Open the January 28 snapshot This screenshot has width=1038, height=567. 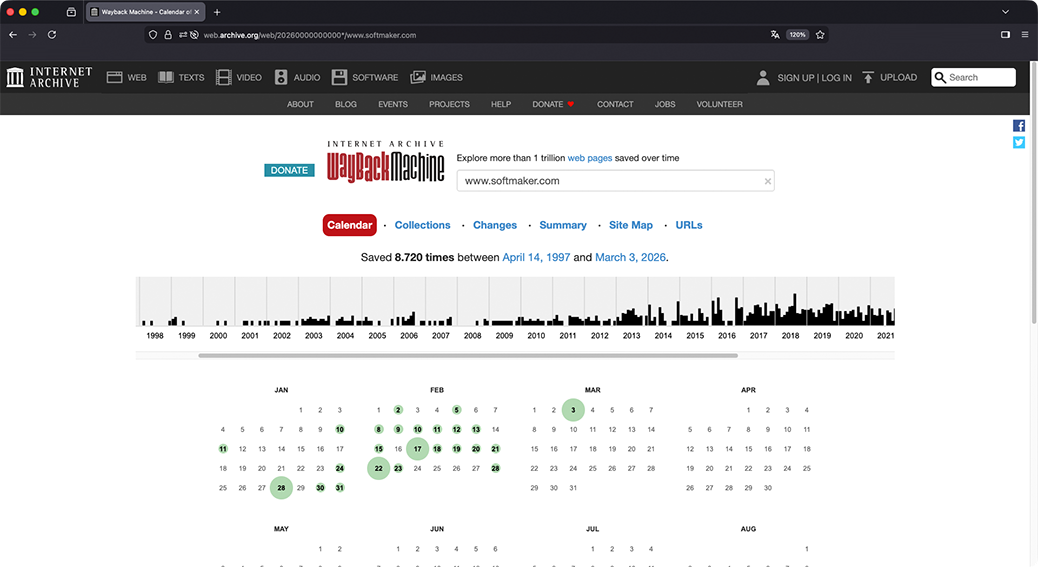[281, 488]
